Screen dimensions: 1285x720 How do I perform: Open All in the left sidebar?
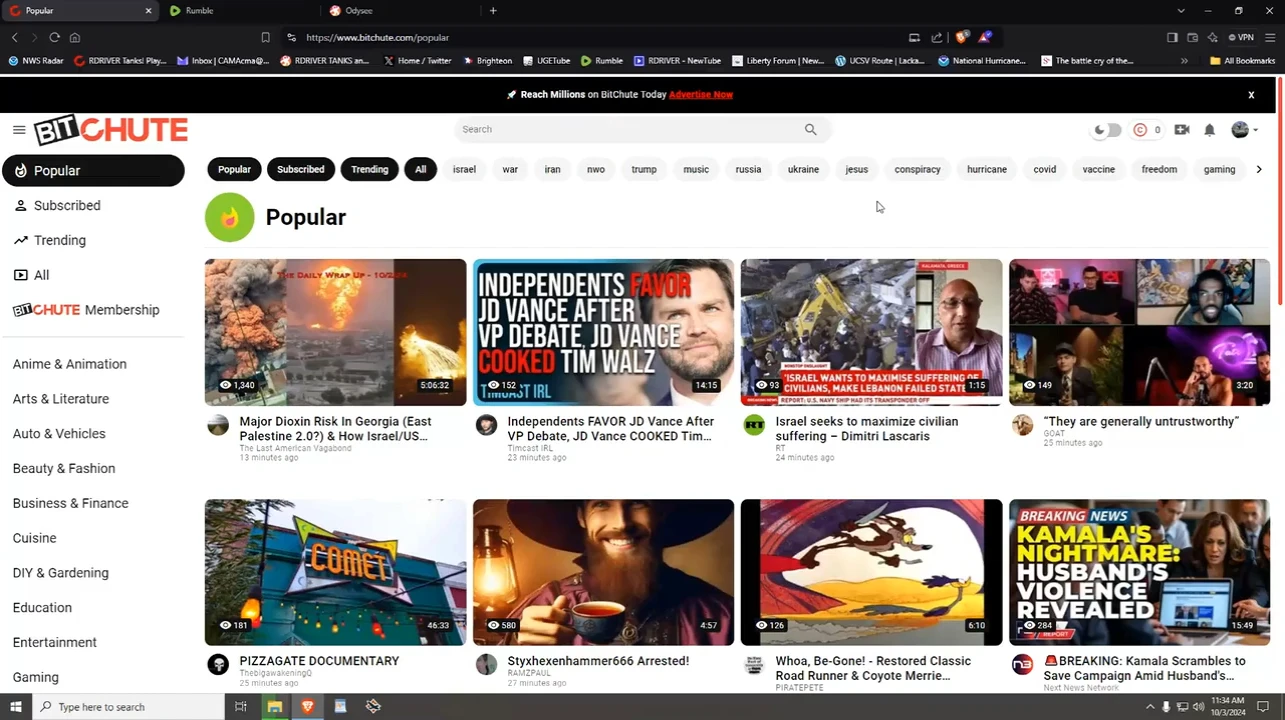pyautogui.click(x=93, y=275)
